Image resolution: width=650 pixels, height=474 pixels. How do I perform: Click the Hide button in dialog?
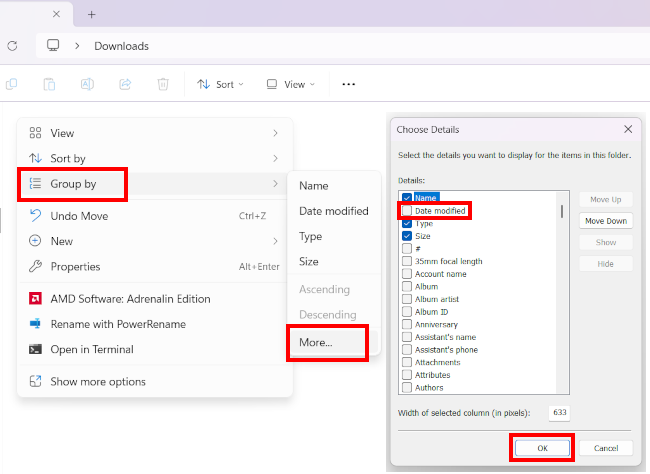(606, 264)
